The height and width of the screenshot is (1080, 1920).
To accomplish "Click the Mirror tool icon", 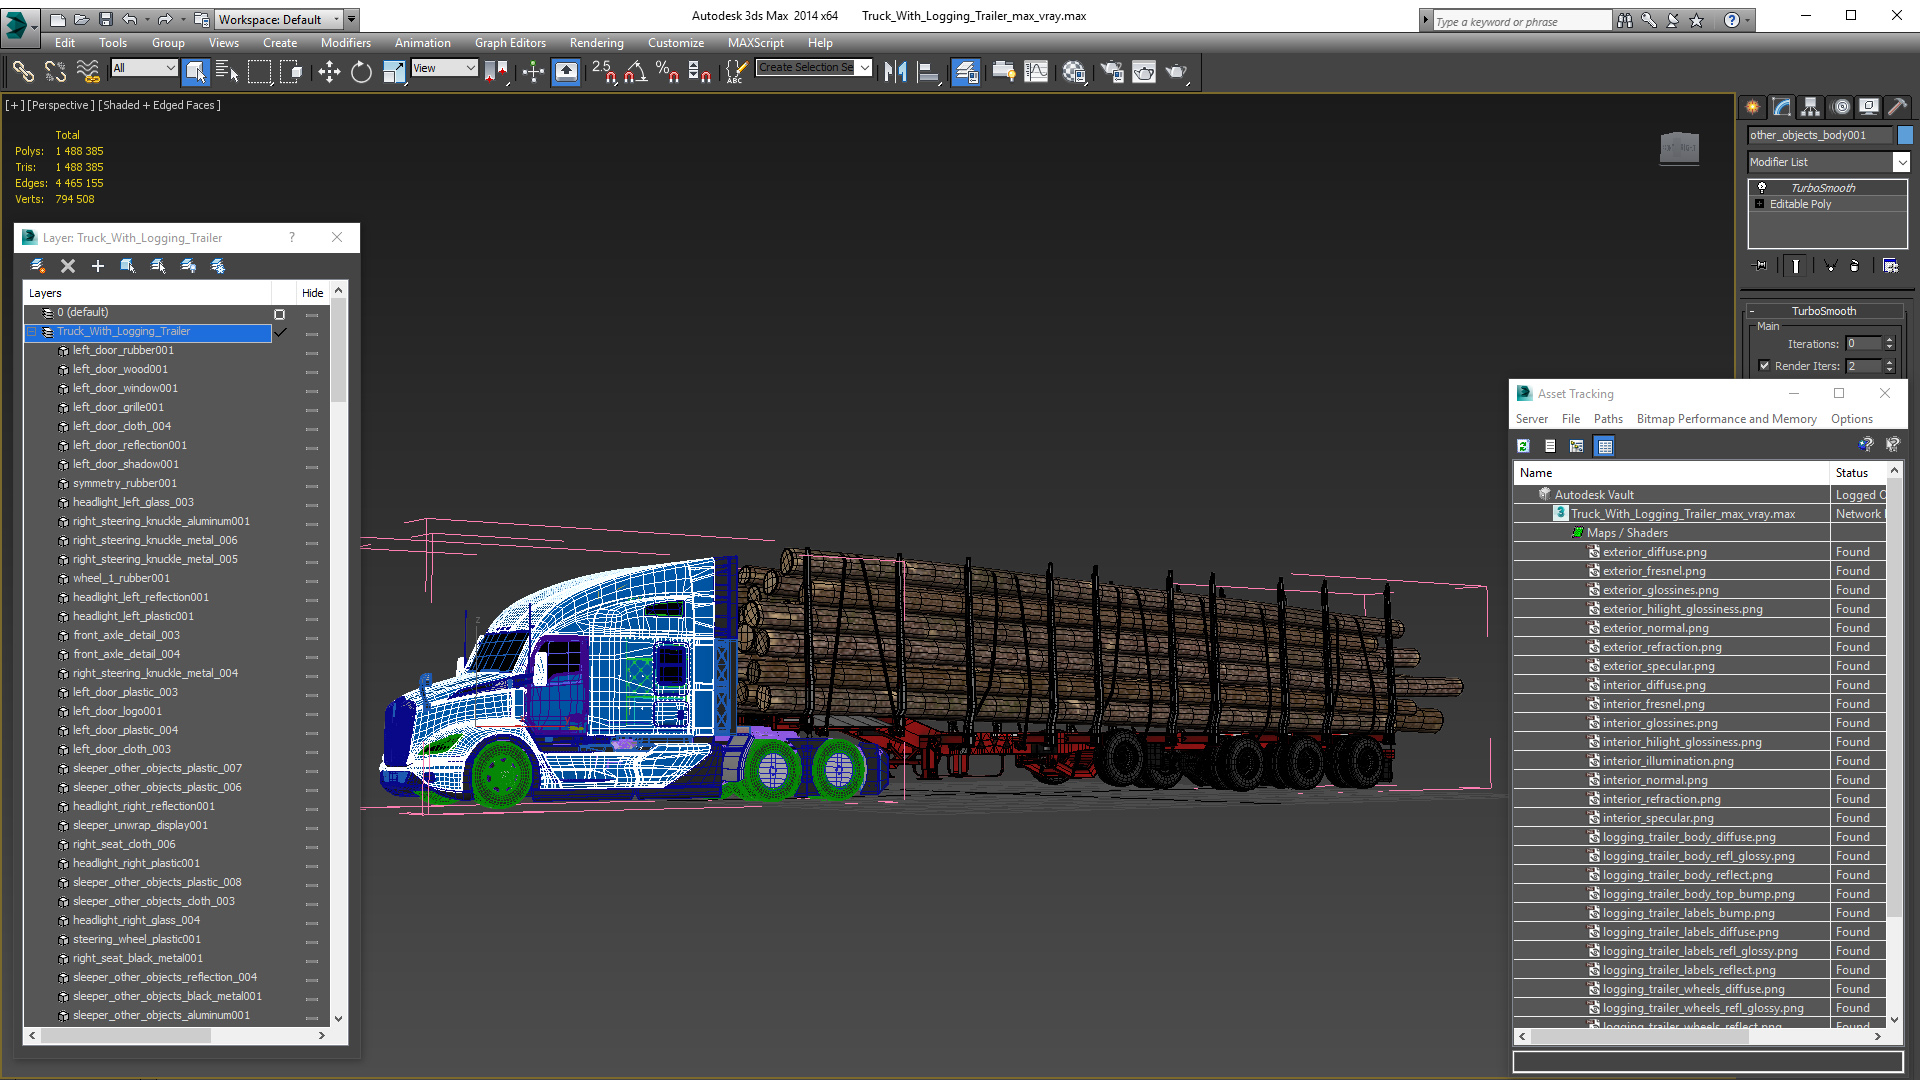I will click(895, 71).
